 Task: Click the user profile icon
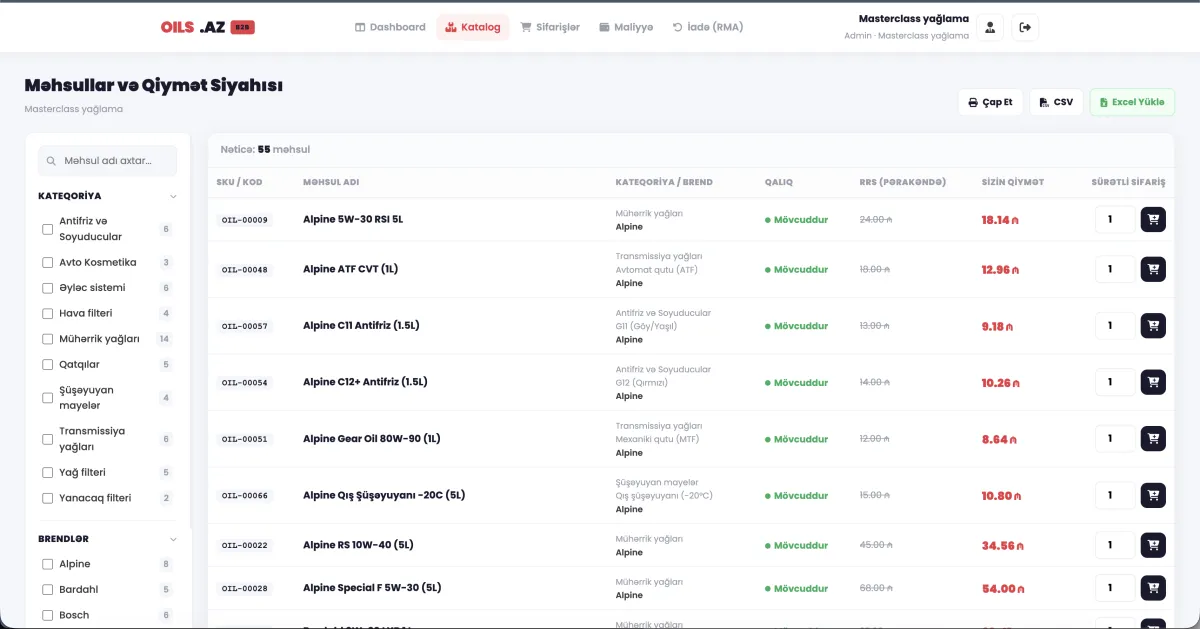(990, 28)
